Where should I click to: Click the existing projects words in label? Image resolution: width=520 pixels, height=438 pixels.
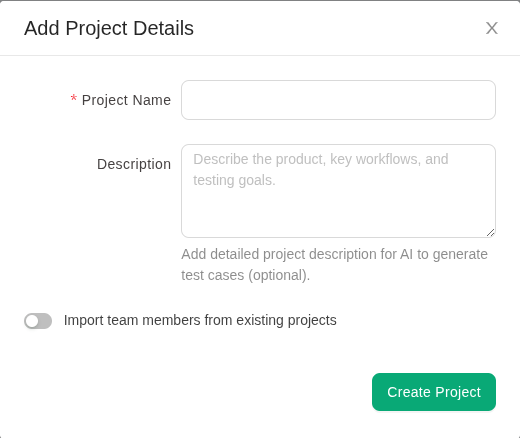click(286, 320)
